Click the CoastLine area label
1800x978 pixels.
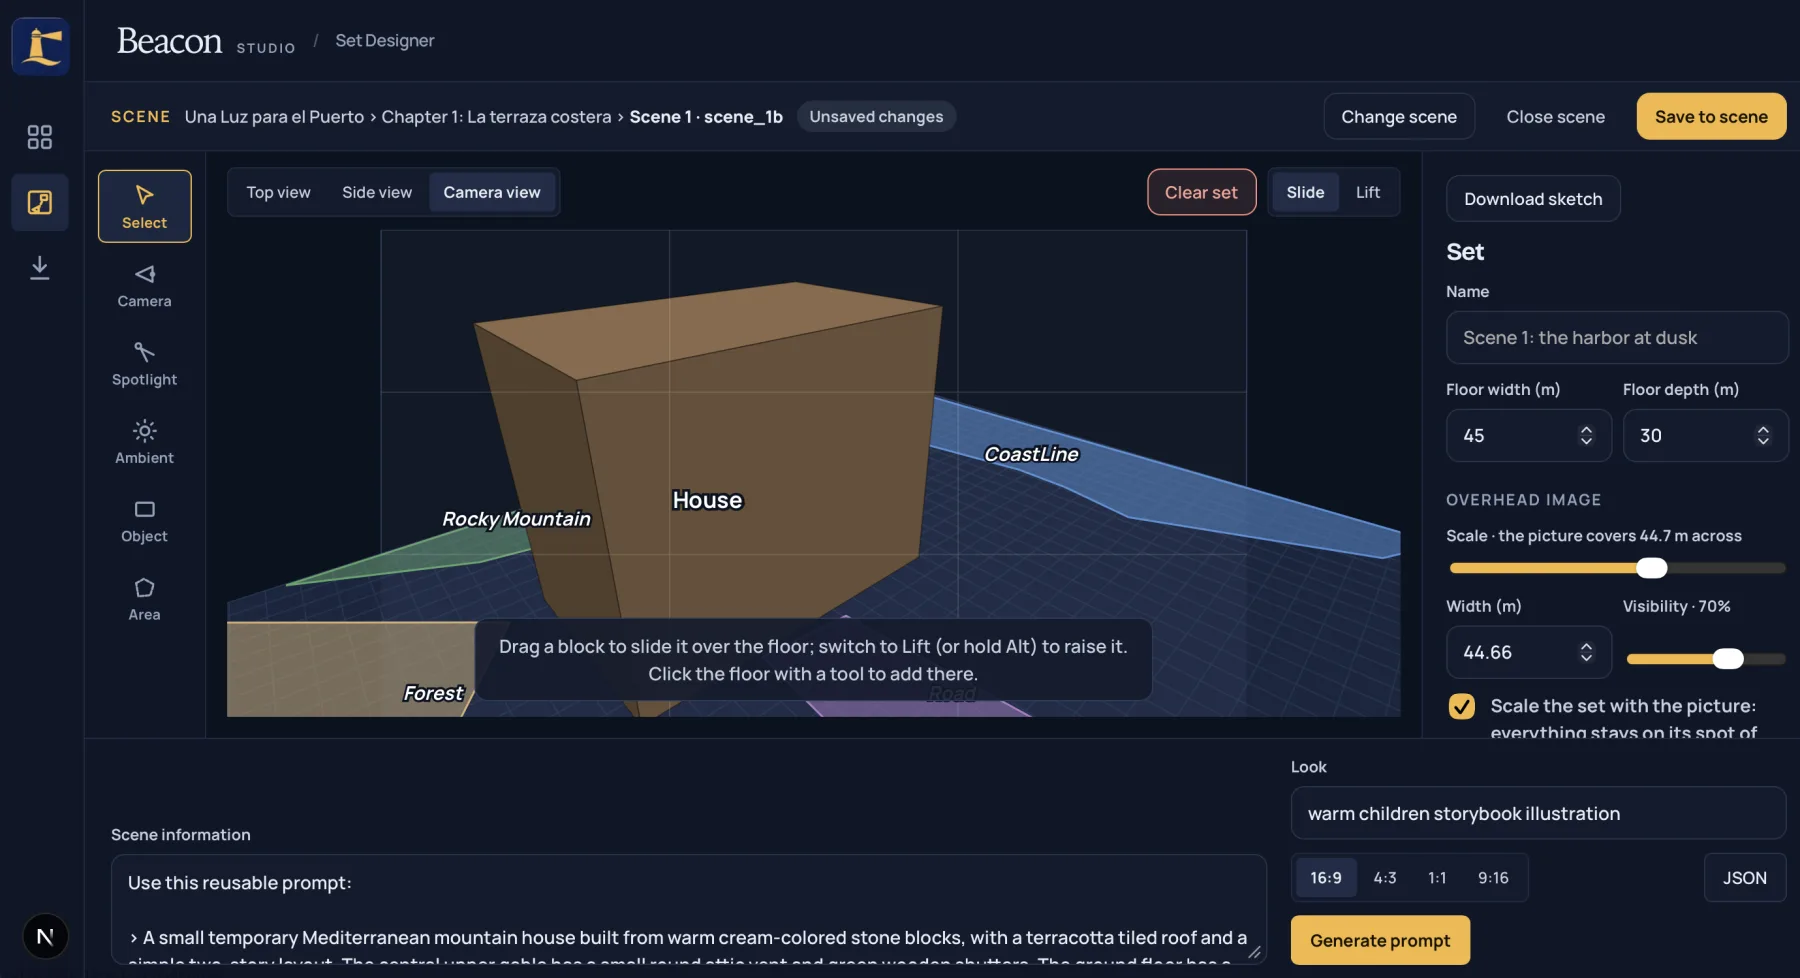pyautogui.click(x=1031, y=454)
